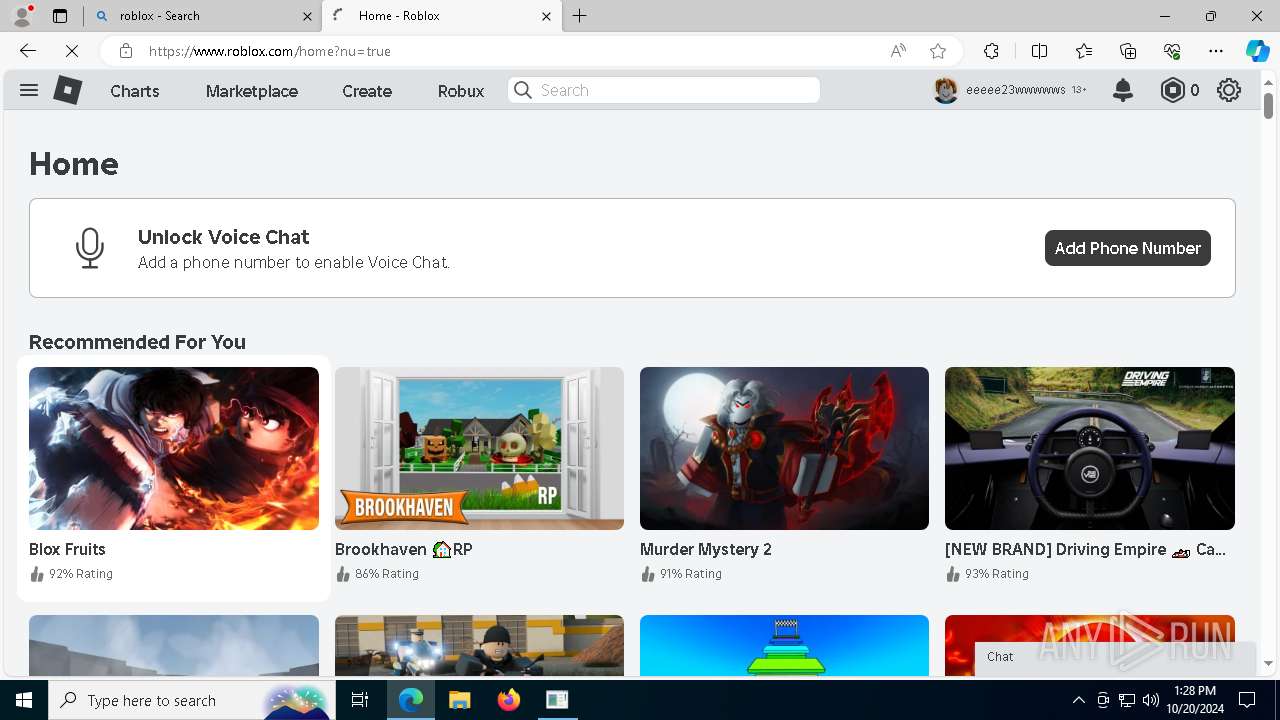This screenshot has height=720, width=1280.
Task: Click the 93% Rating text
Action: point(997,574)
